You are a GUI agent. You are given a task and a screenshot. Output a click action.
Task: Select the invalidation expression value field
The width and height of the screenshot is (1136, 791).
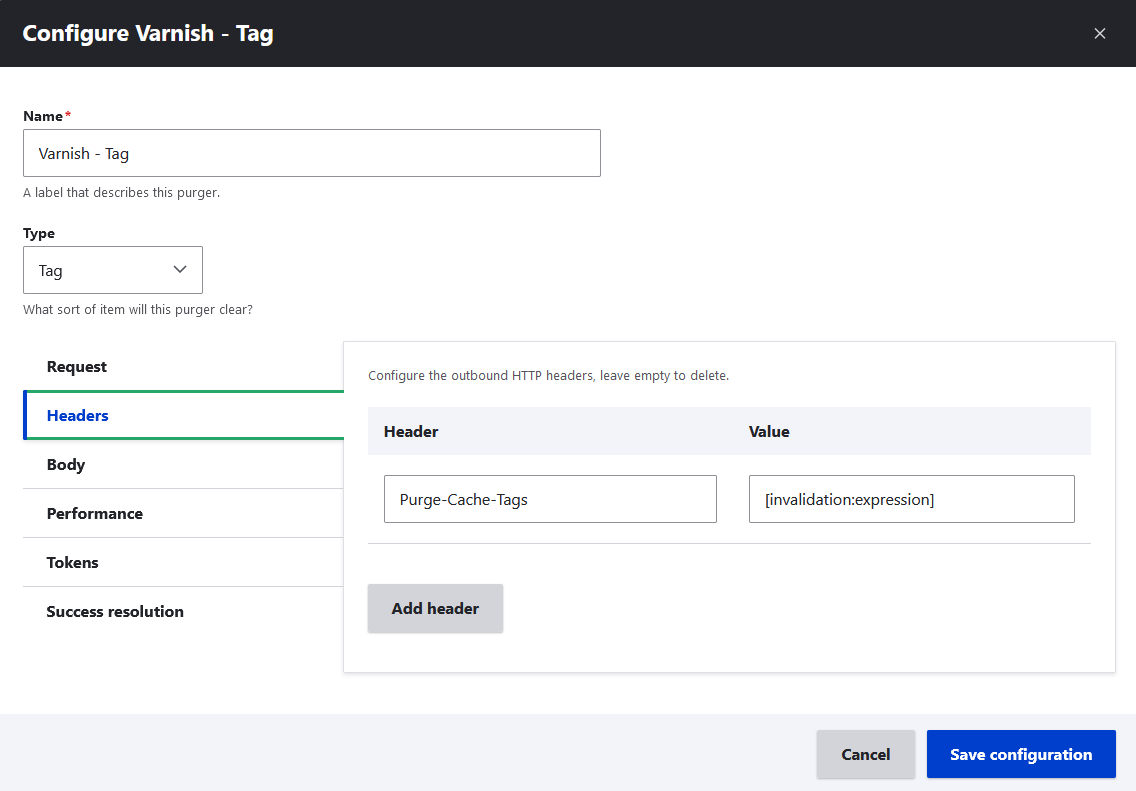pos(911,498)
